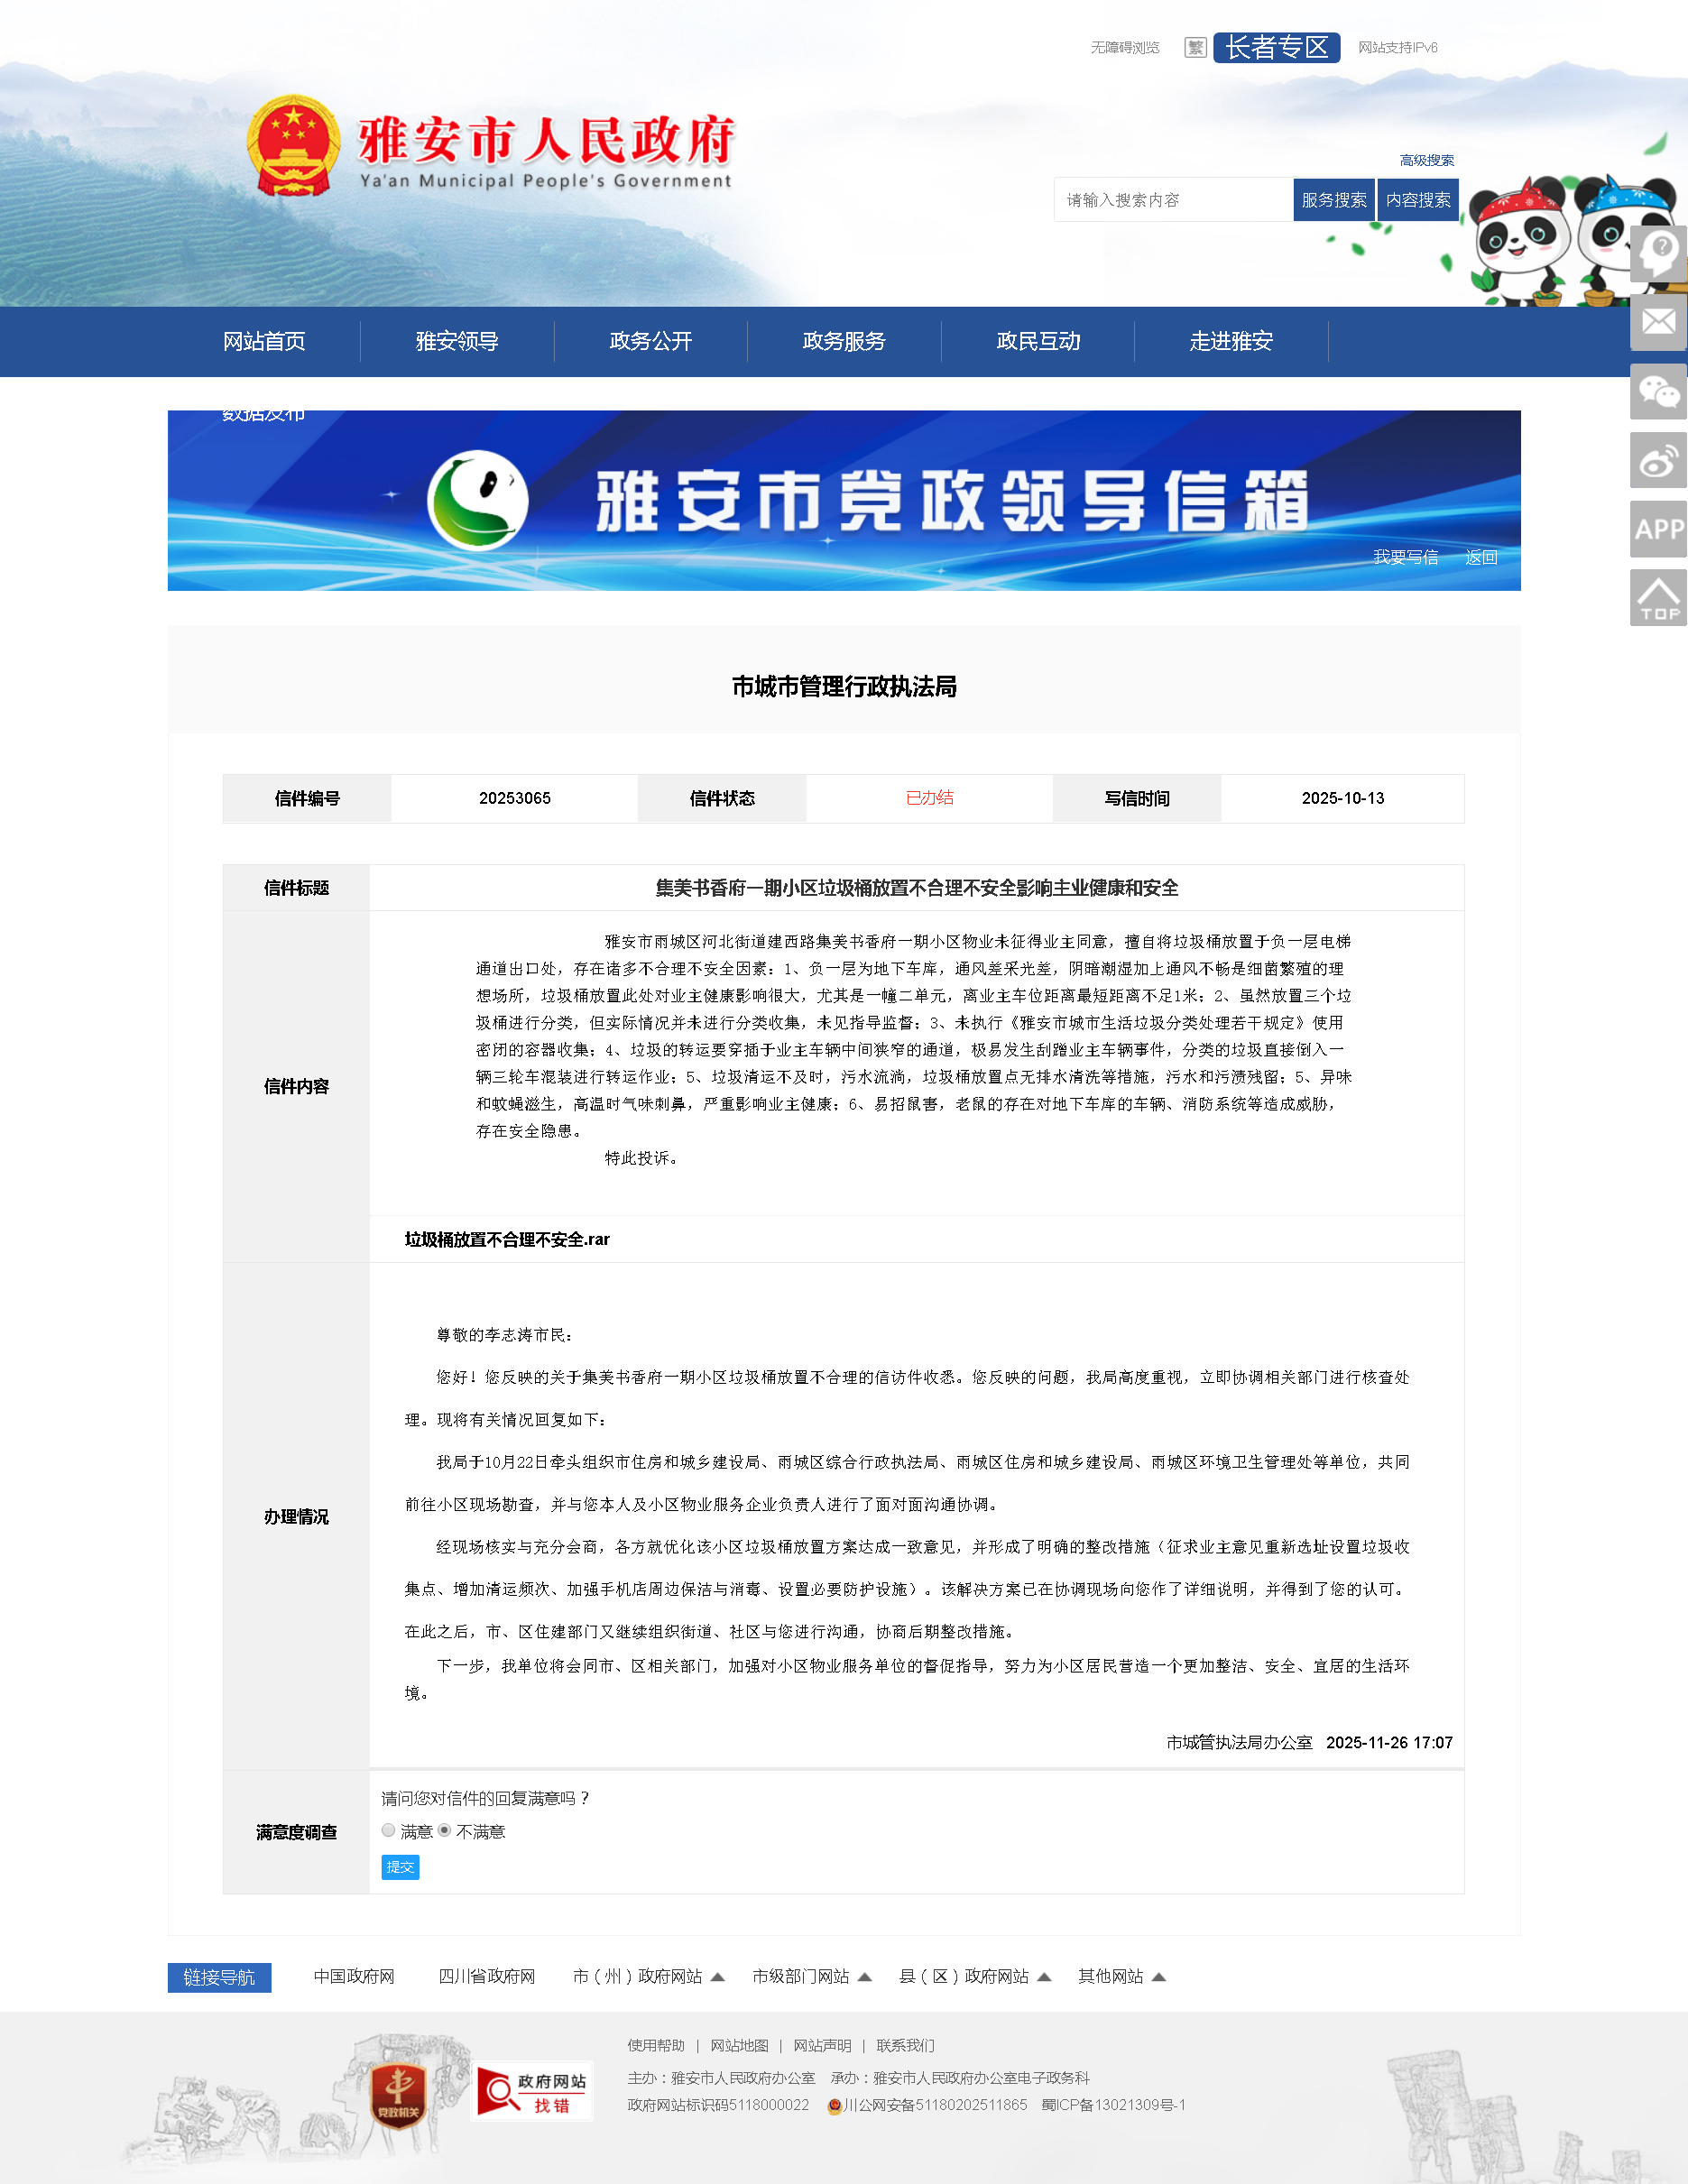
Task: Open the WeChat sidebar icon
Action: pyautogui.click(x=1658, y=391)
